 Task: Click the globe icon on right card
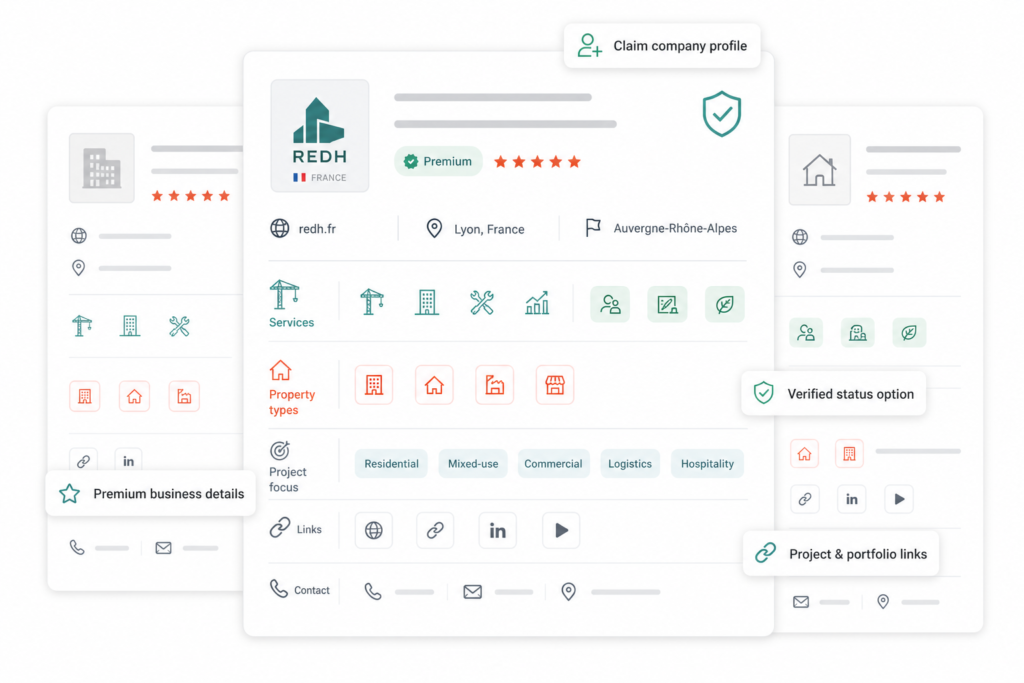[800, 236]
